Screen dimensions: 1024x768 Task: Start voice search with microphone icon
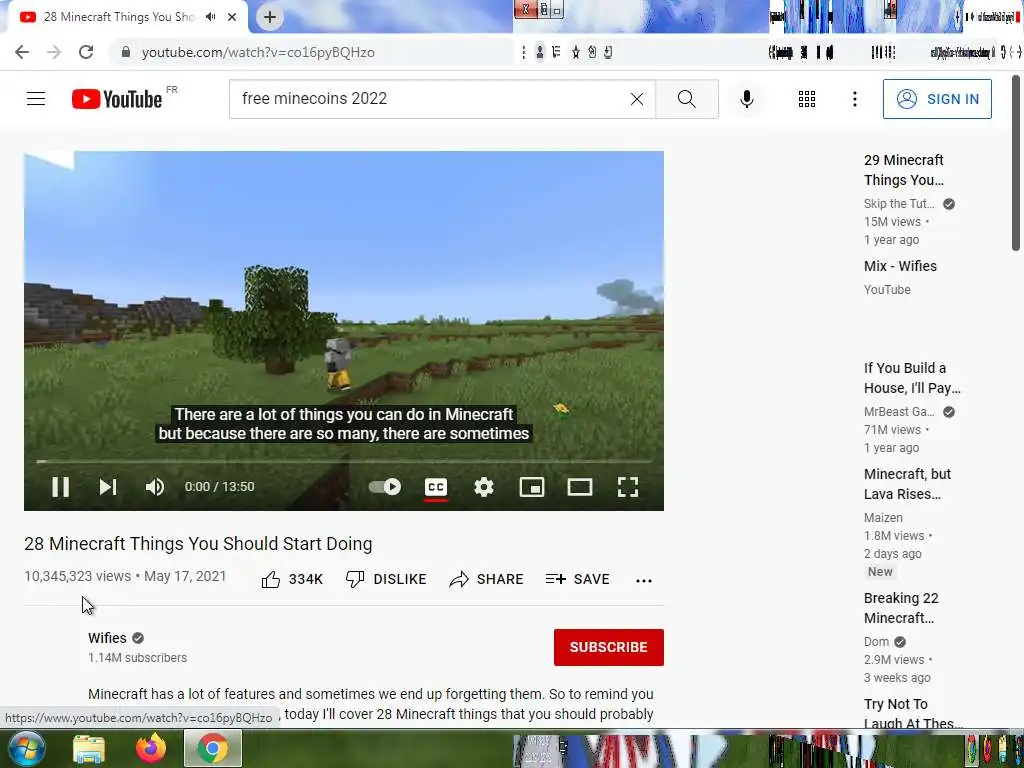[x=747, y=99]
